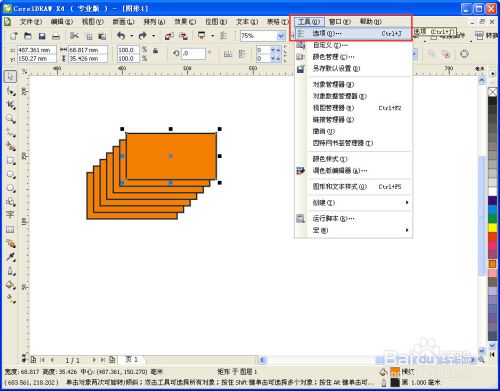
Task: Select the Rectangle tool in toolbox
Action: click(10, 160)
